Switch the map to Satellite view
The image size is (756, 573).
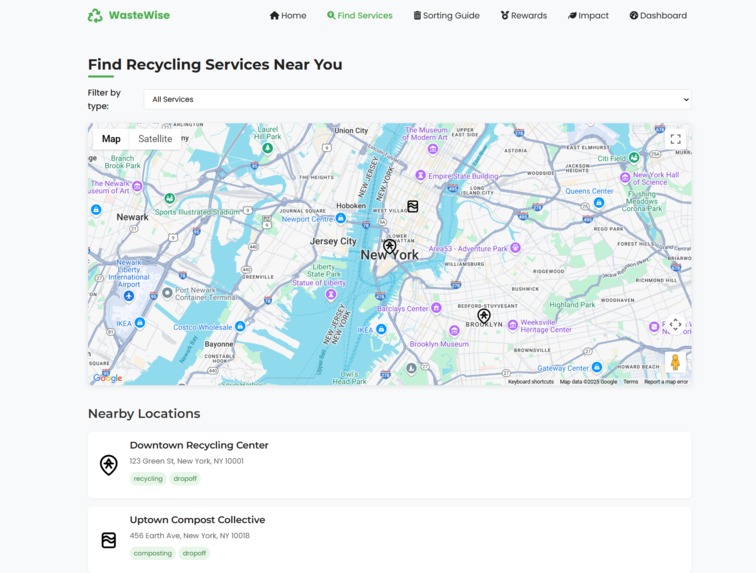click(x=155, y=139)
